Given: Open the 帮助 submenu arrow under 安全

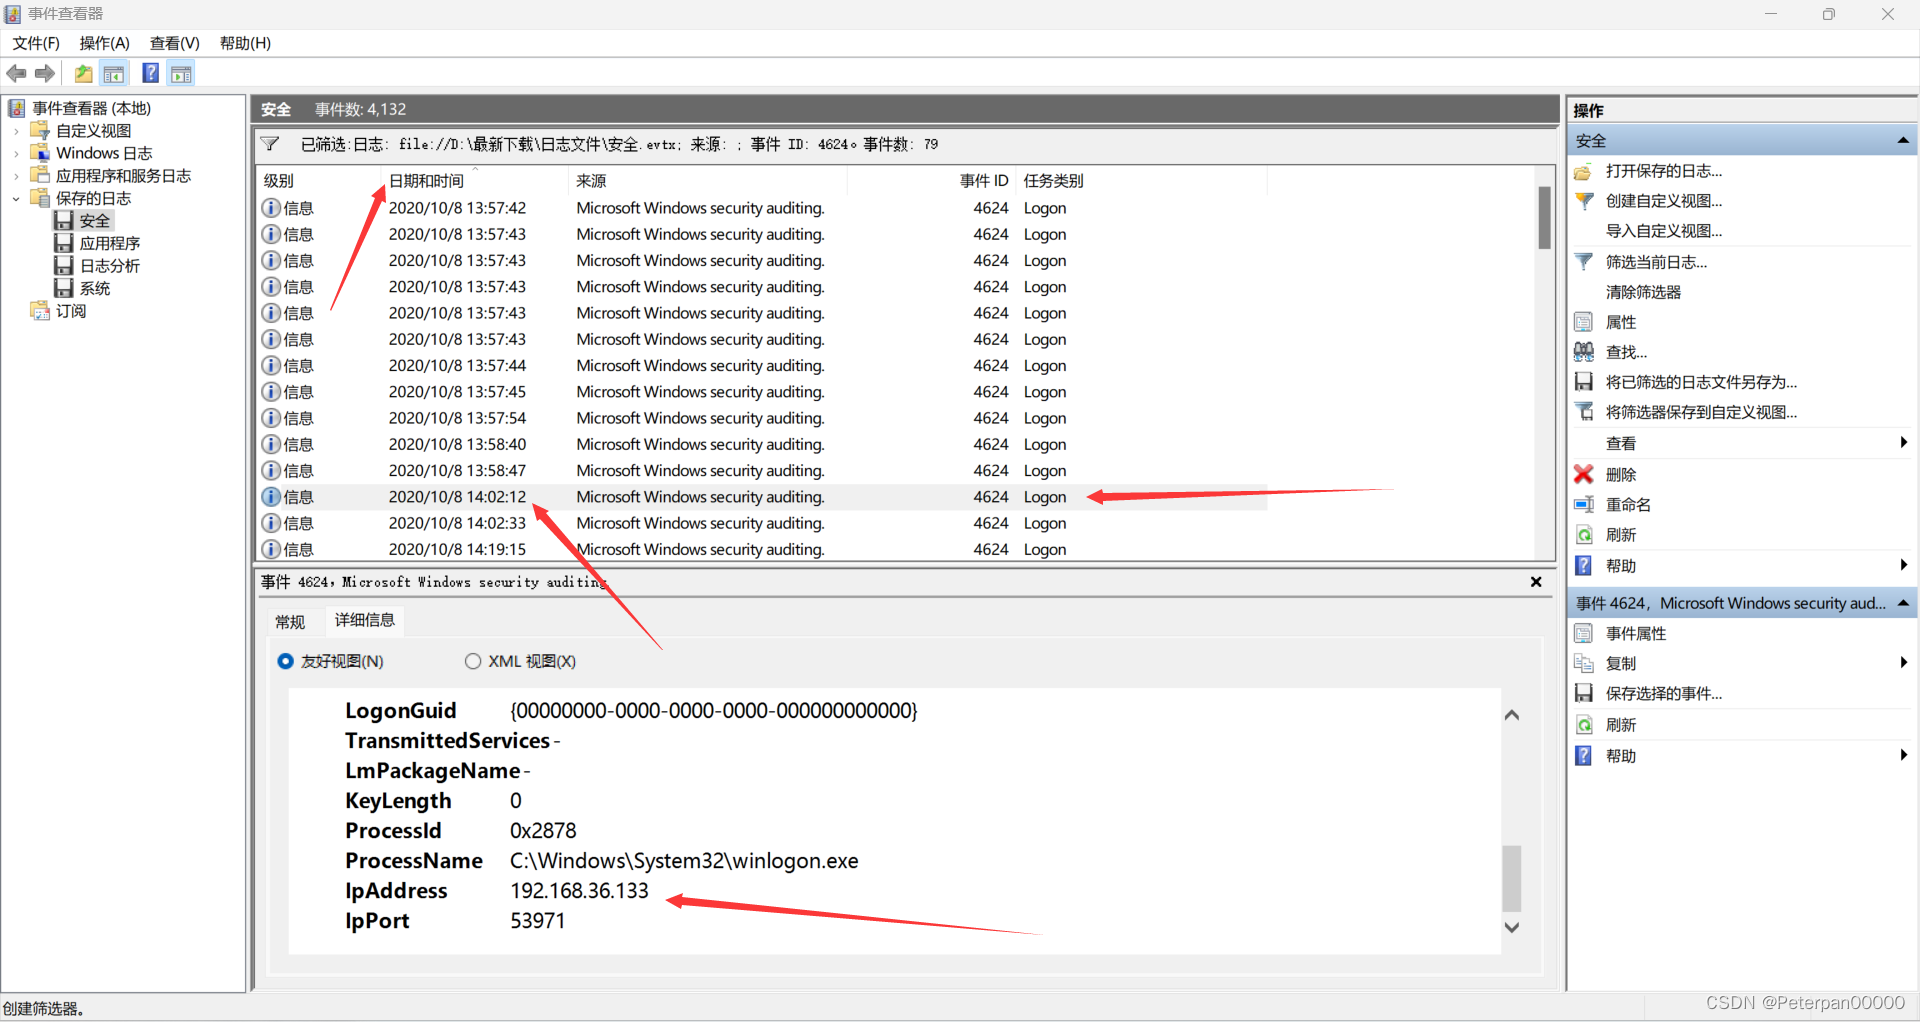Looking at the screenshot, I should [x=1903, y=566].
